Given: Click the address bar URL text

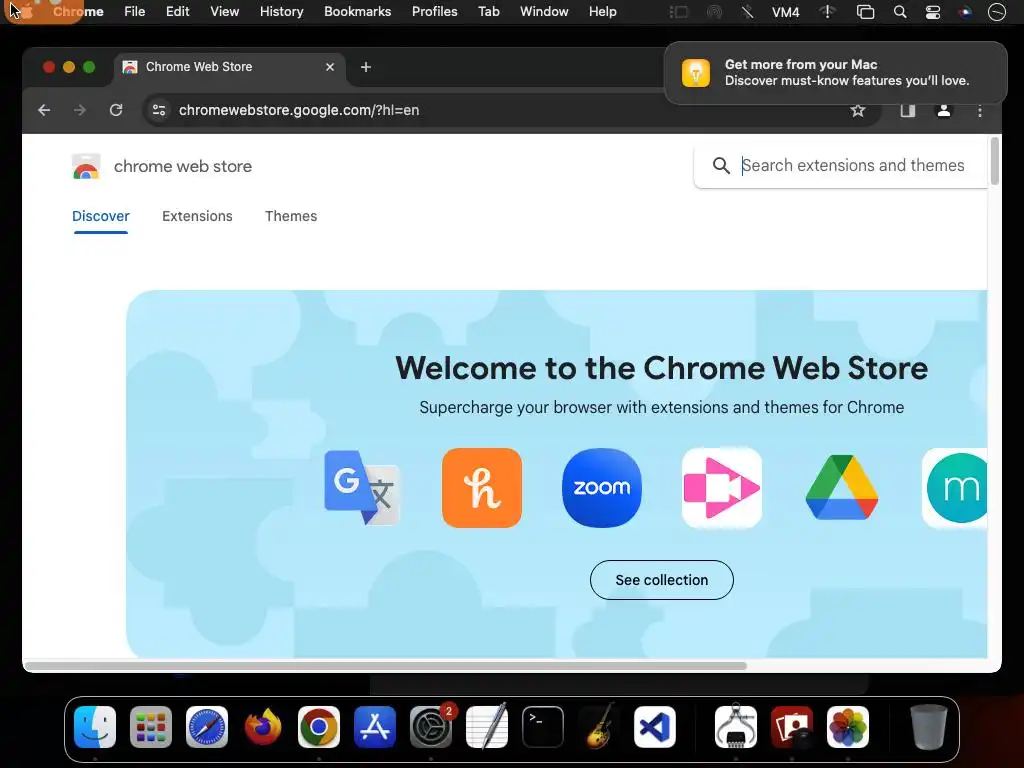Looking at the screenshot, I should pyautogui.click(x=299, y=110).
